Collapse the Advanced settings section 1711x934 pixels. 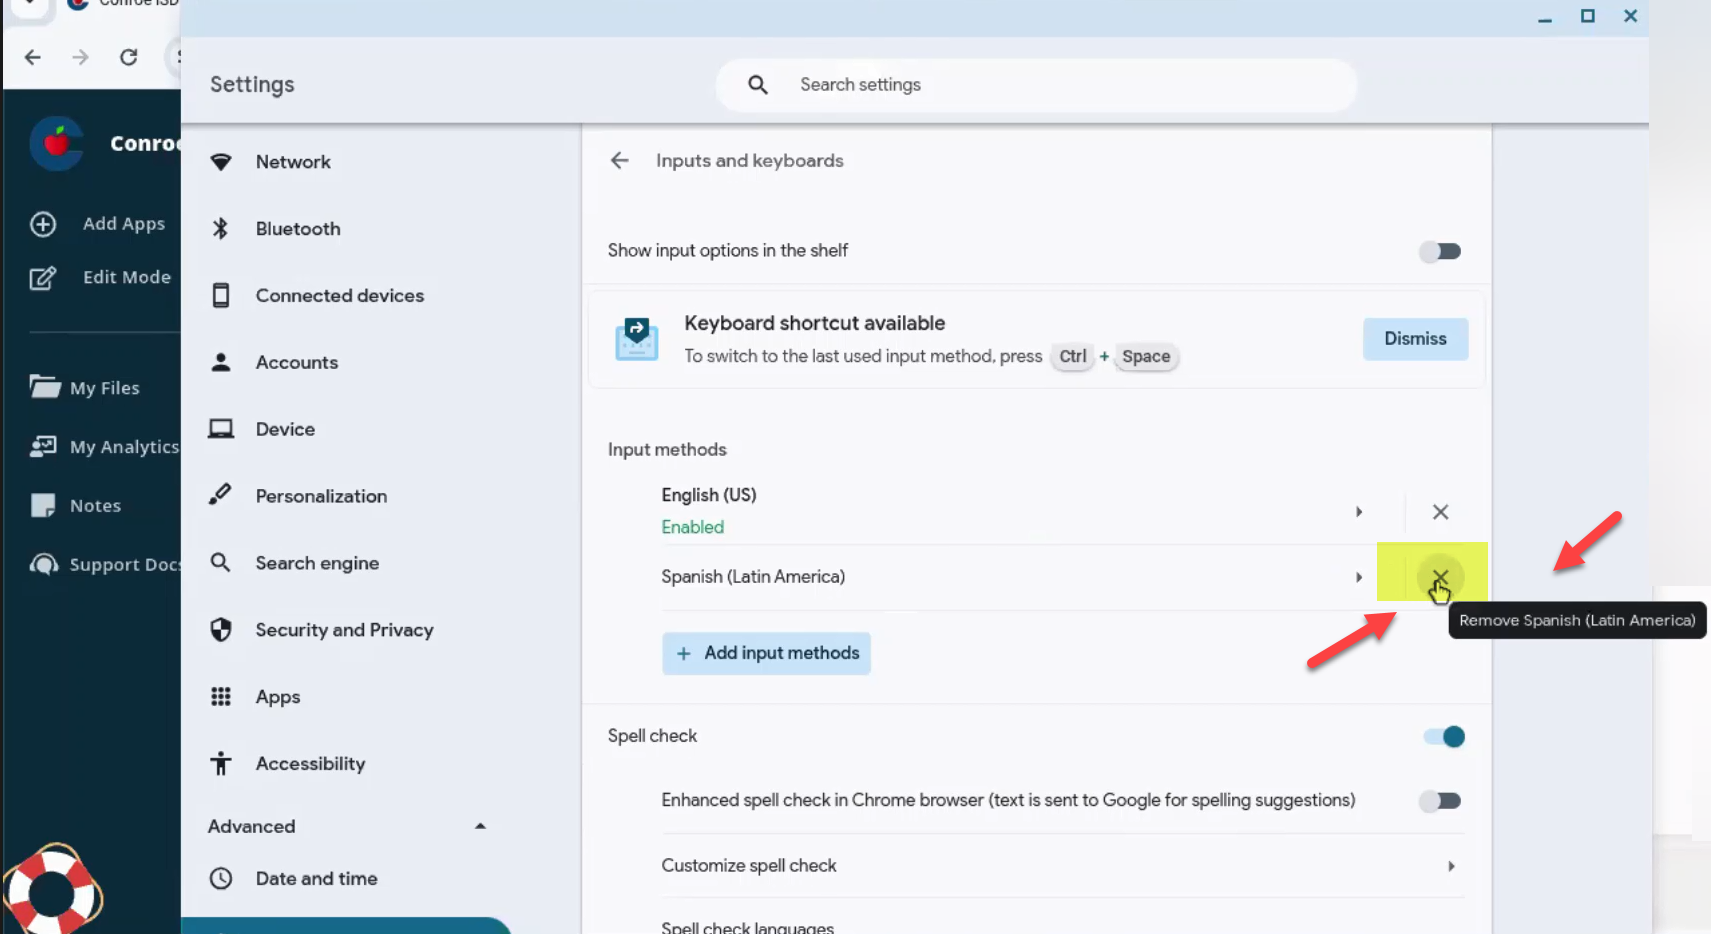pyautogui.click(x=480, y=826)
